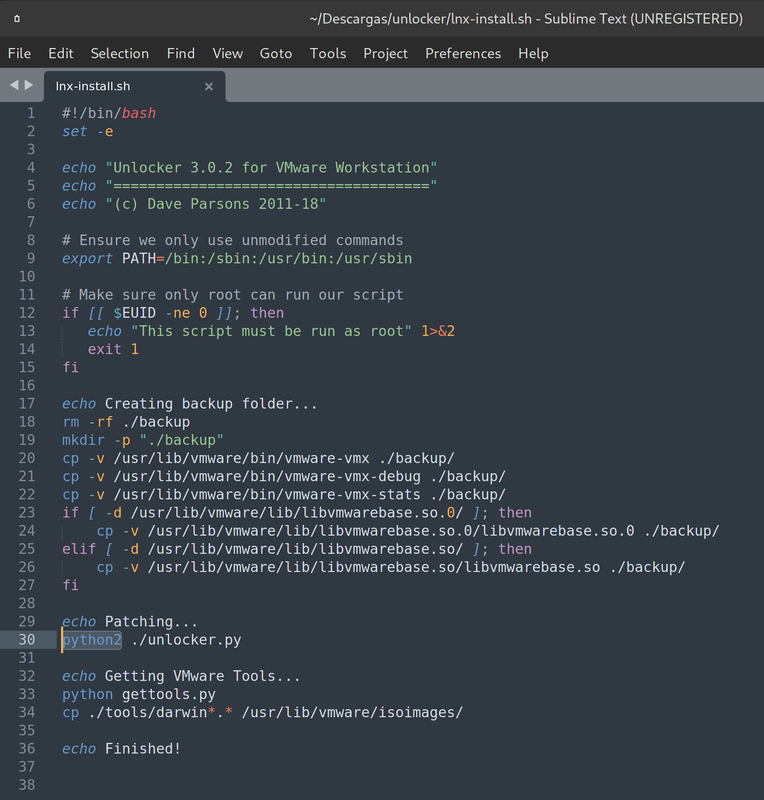Click 'mkdir' on line 19
This screenshot has width=764, height=800.
click(x=83, y=440)
